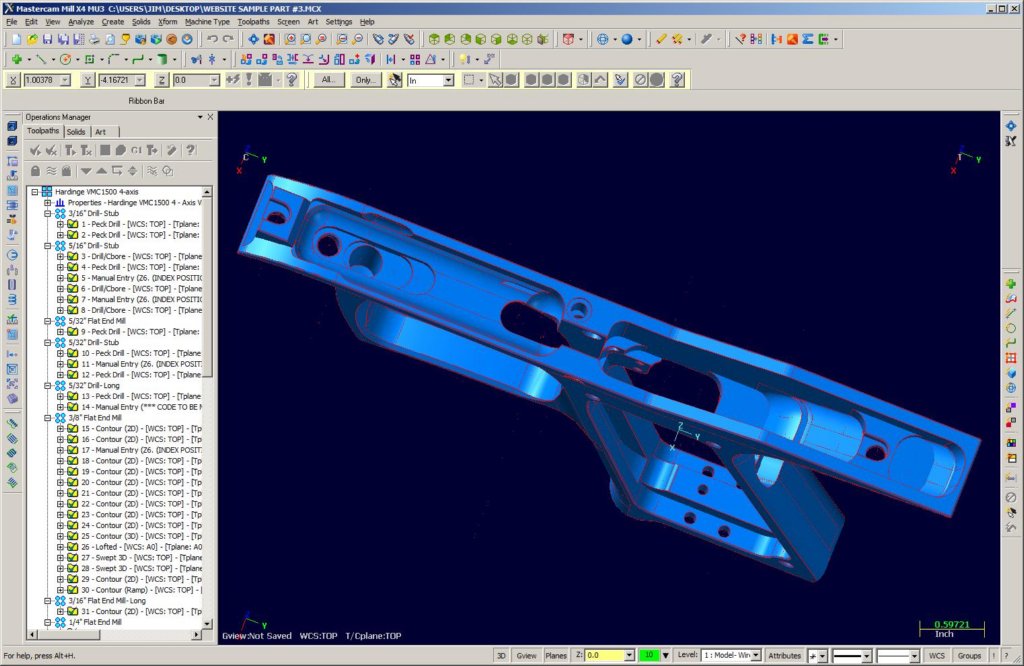The height and width of the screenshot is (666, 1024).
Task: Click the Redo arrow icon
Action: [227, 39]
